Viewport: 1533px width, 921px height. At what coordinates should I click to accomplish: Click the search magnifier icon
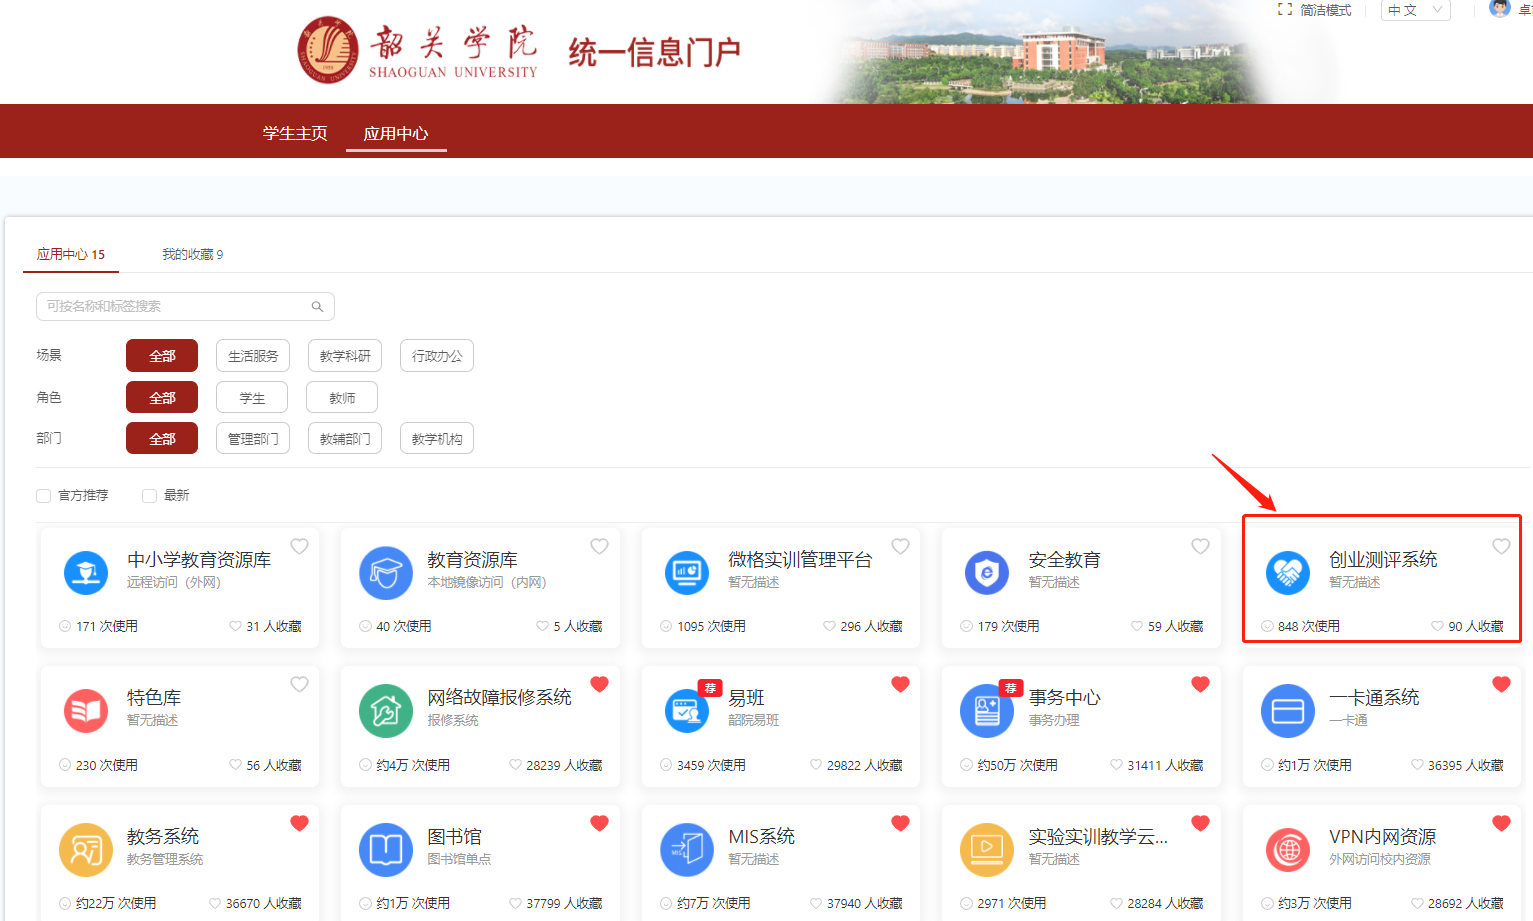[317, 307]
